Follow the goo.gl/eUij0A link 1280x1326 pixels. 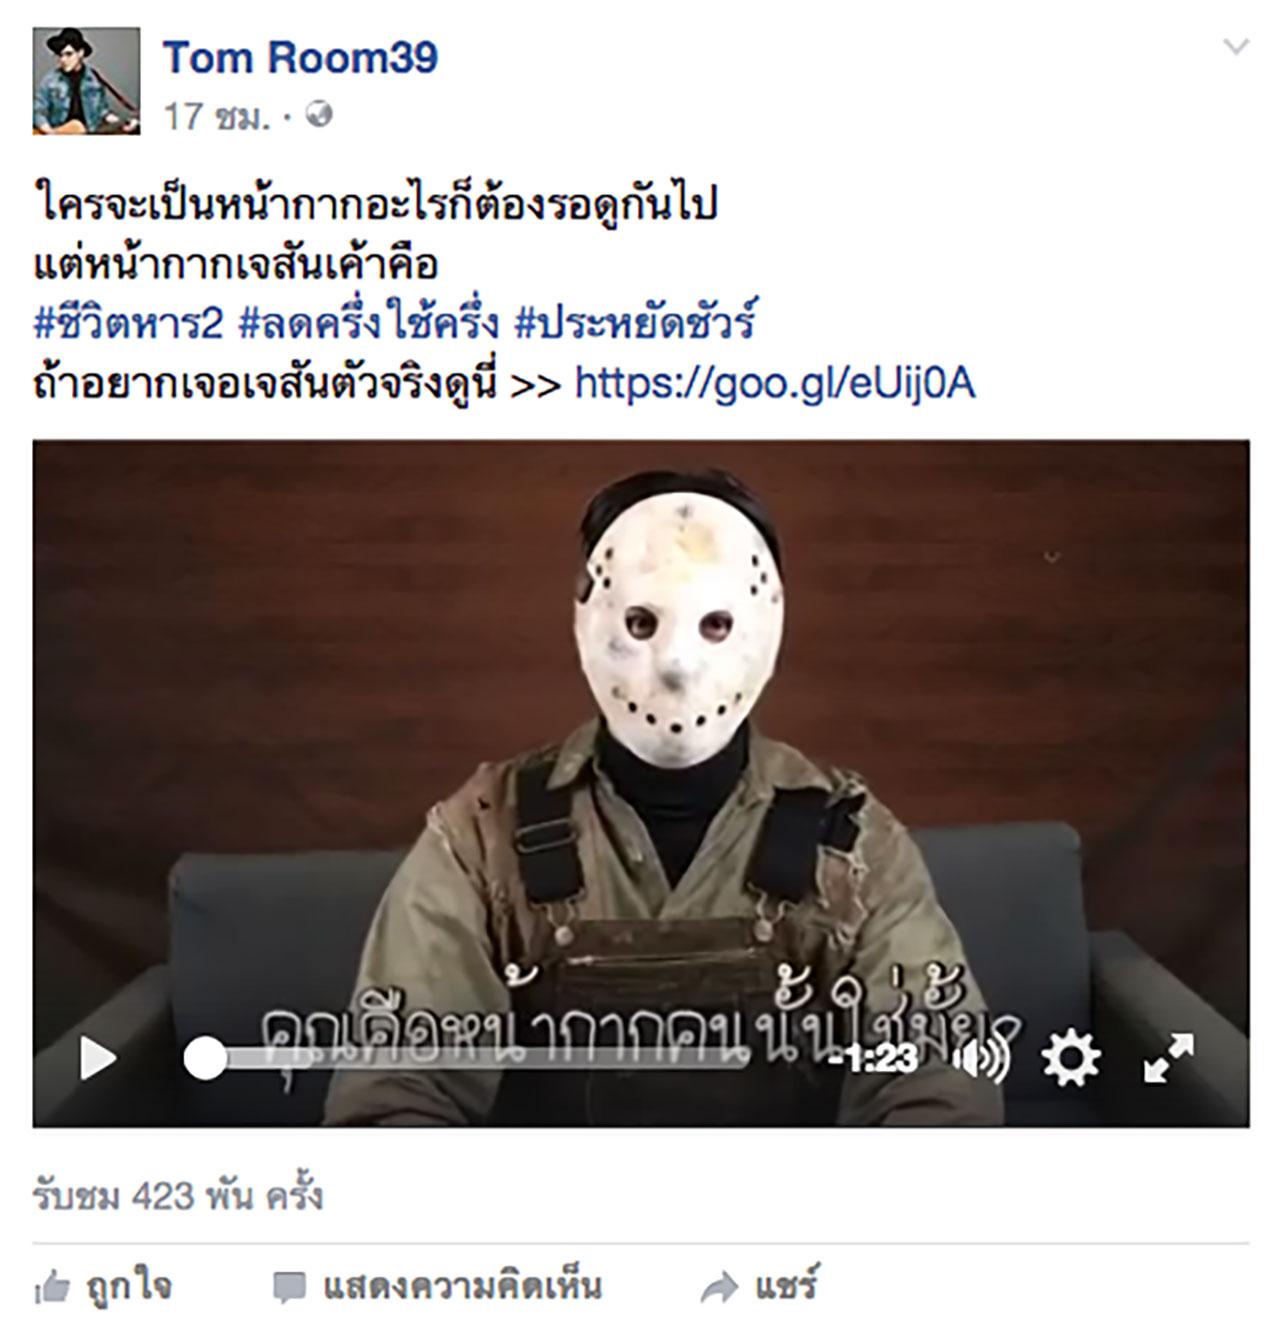775,382
